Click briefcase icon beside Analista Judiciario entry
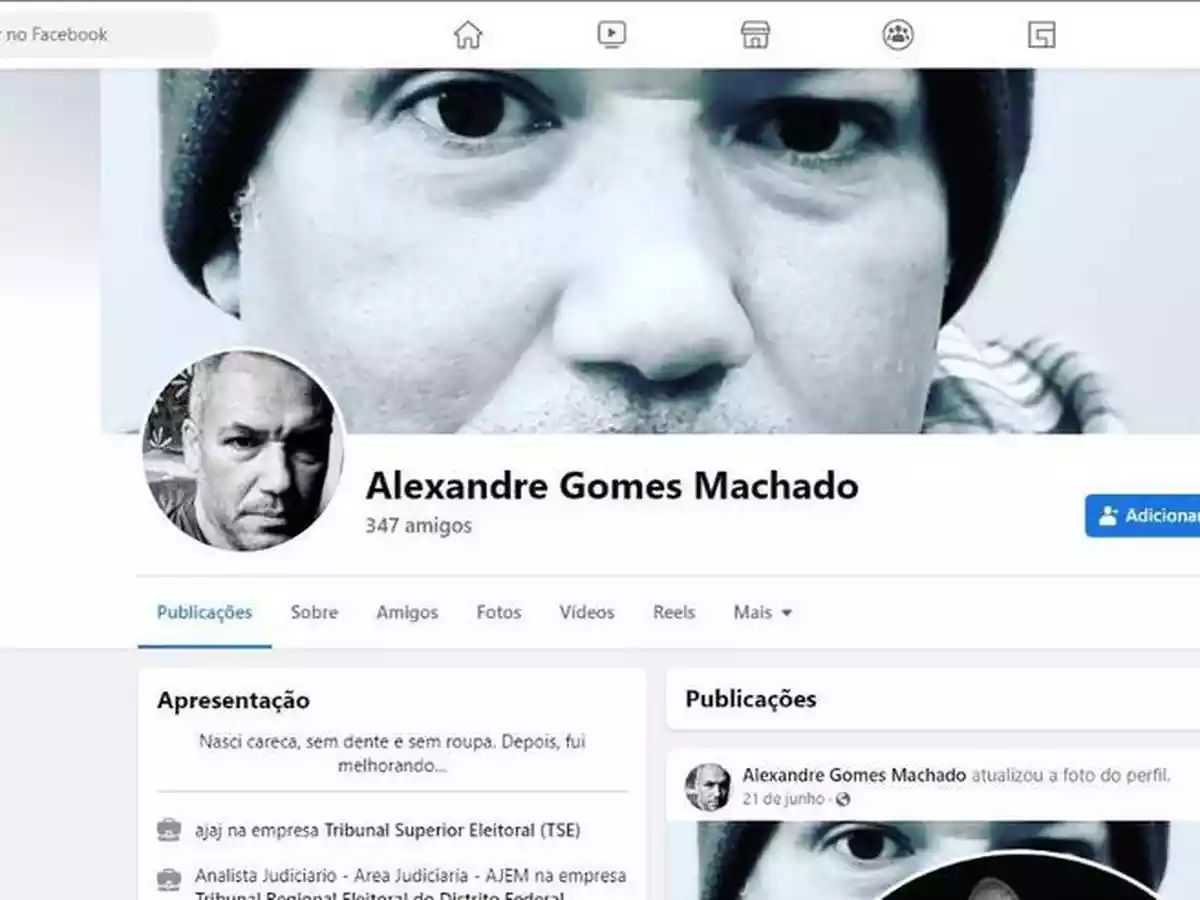 pos(169,880)
